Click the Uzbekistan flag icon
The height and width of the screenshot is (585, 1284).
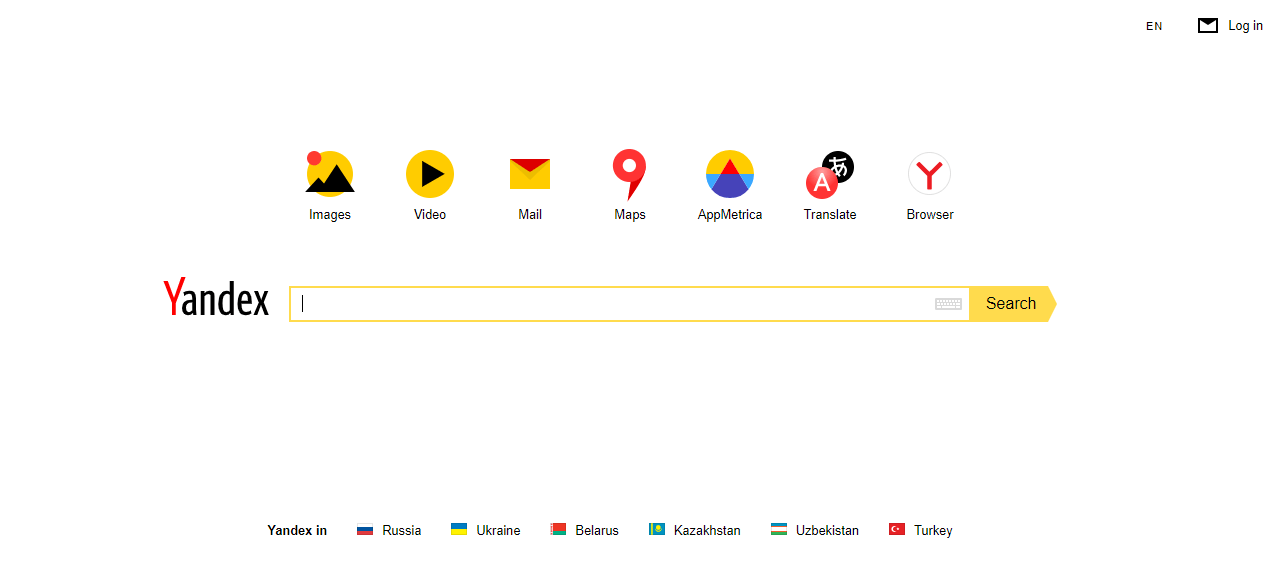tap(779, 530)
